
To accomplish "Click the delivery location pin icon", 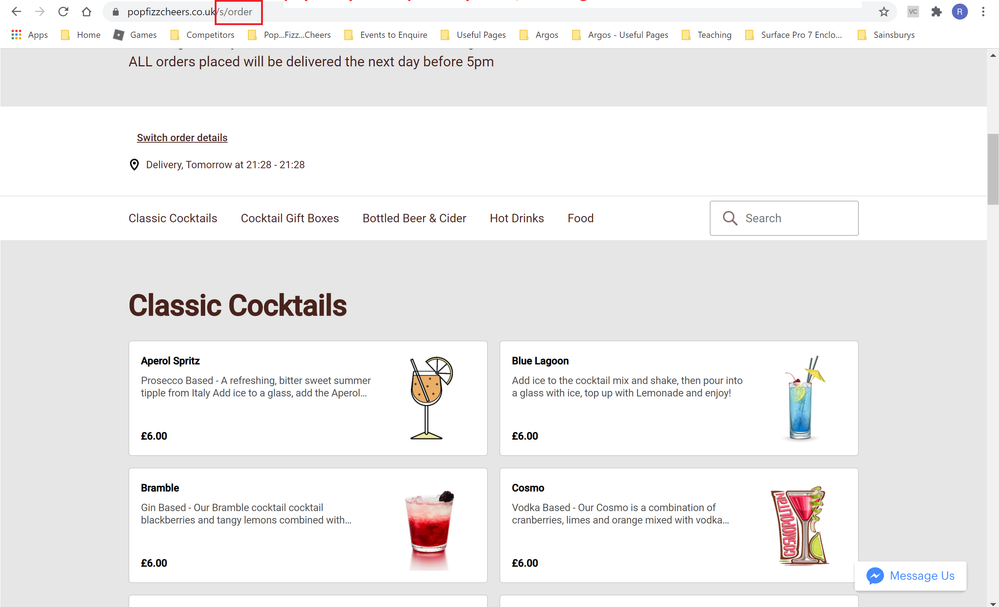I will point(134,165).
